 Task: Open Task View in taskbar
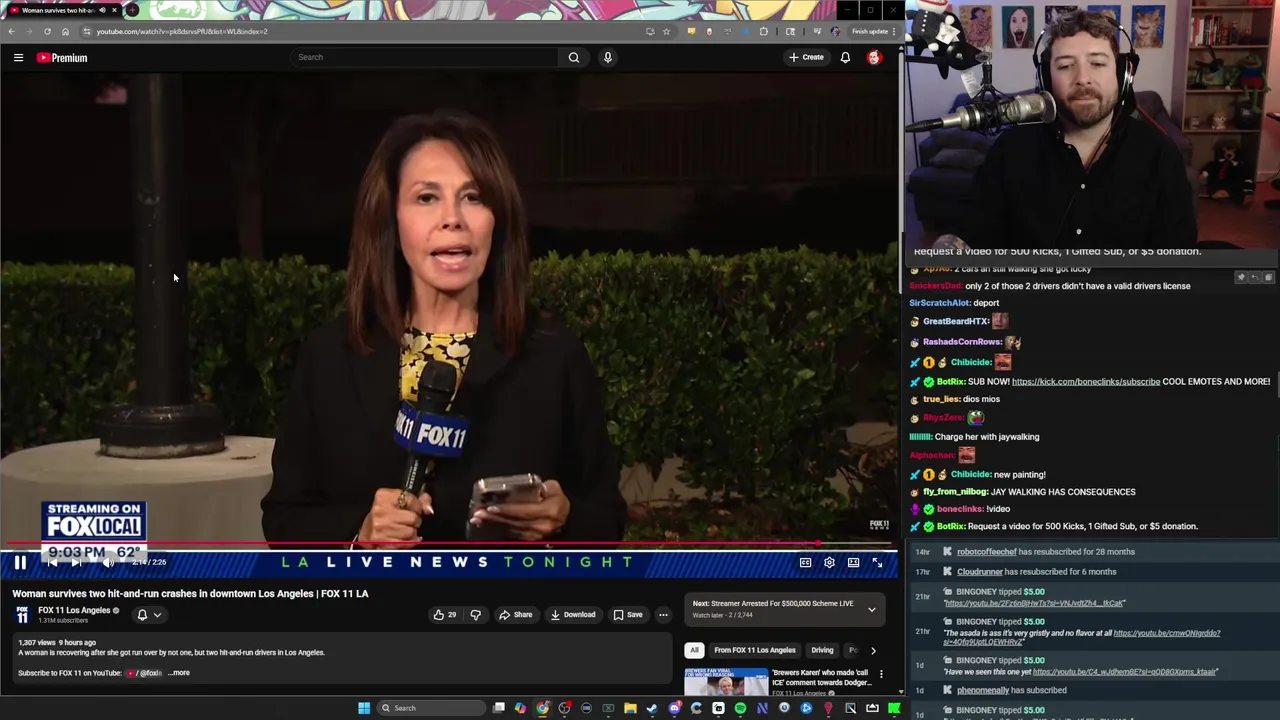498,708
